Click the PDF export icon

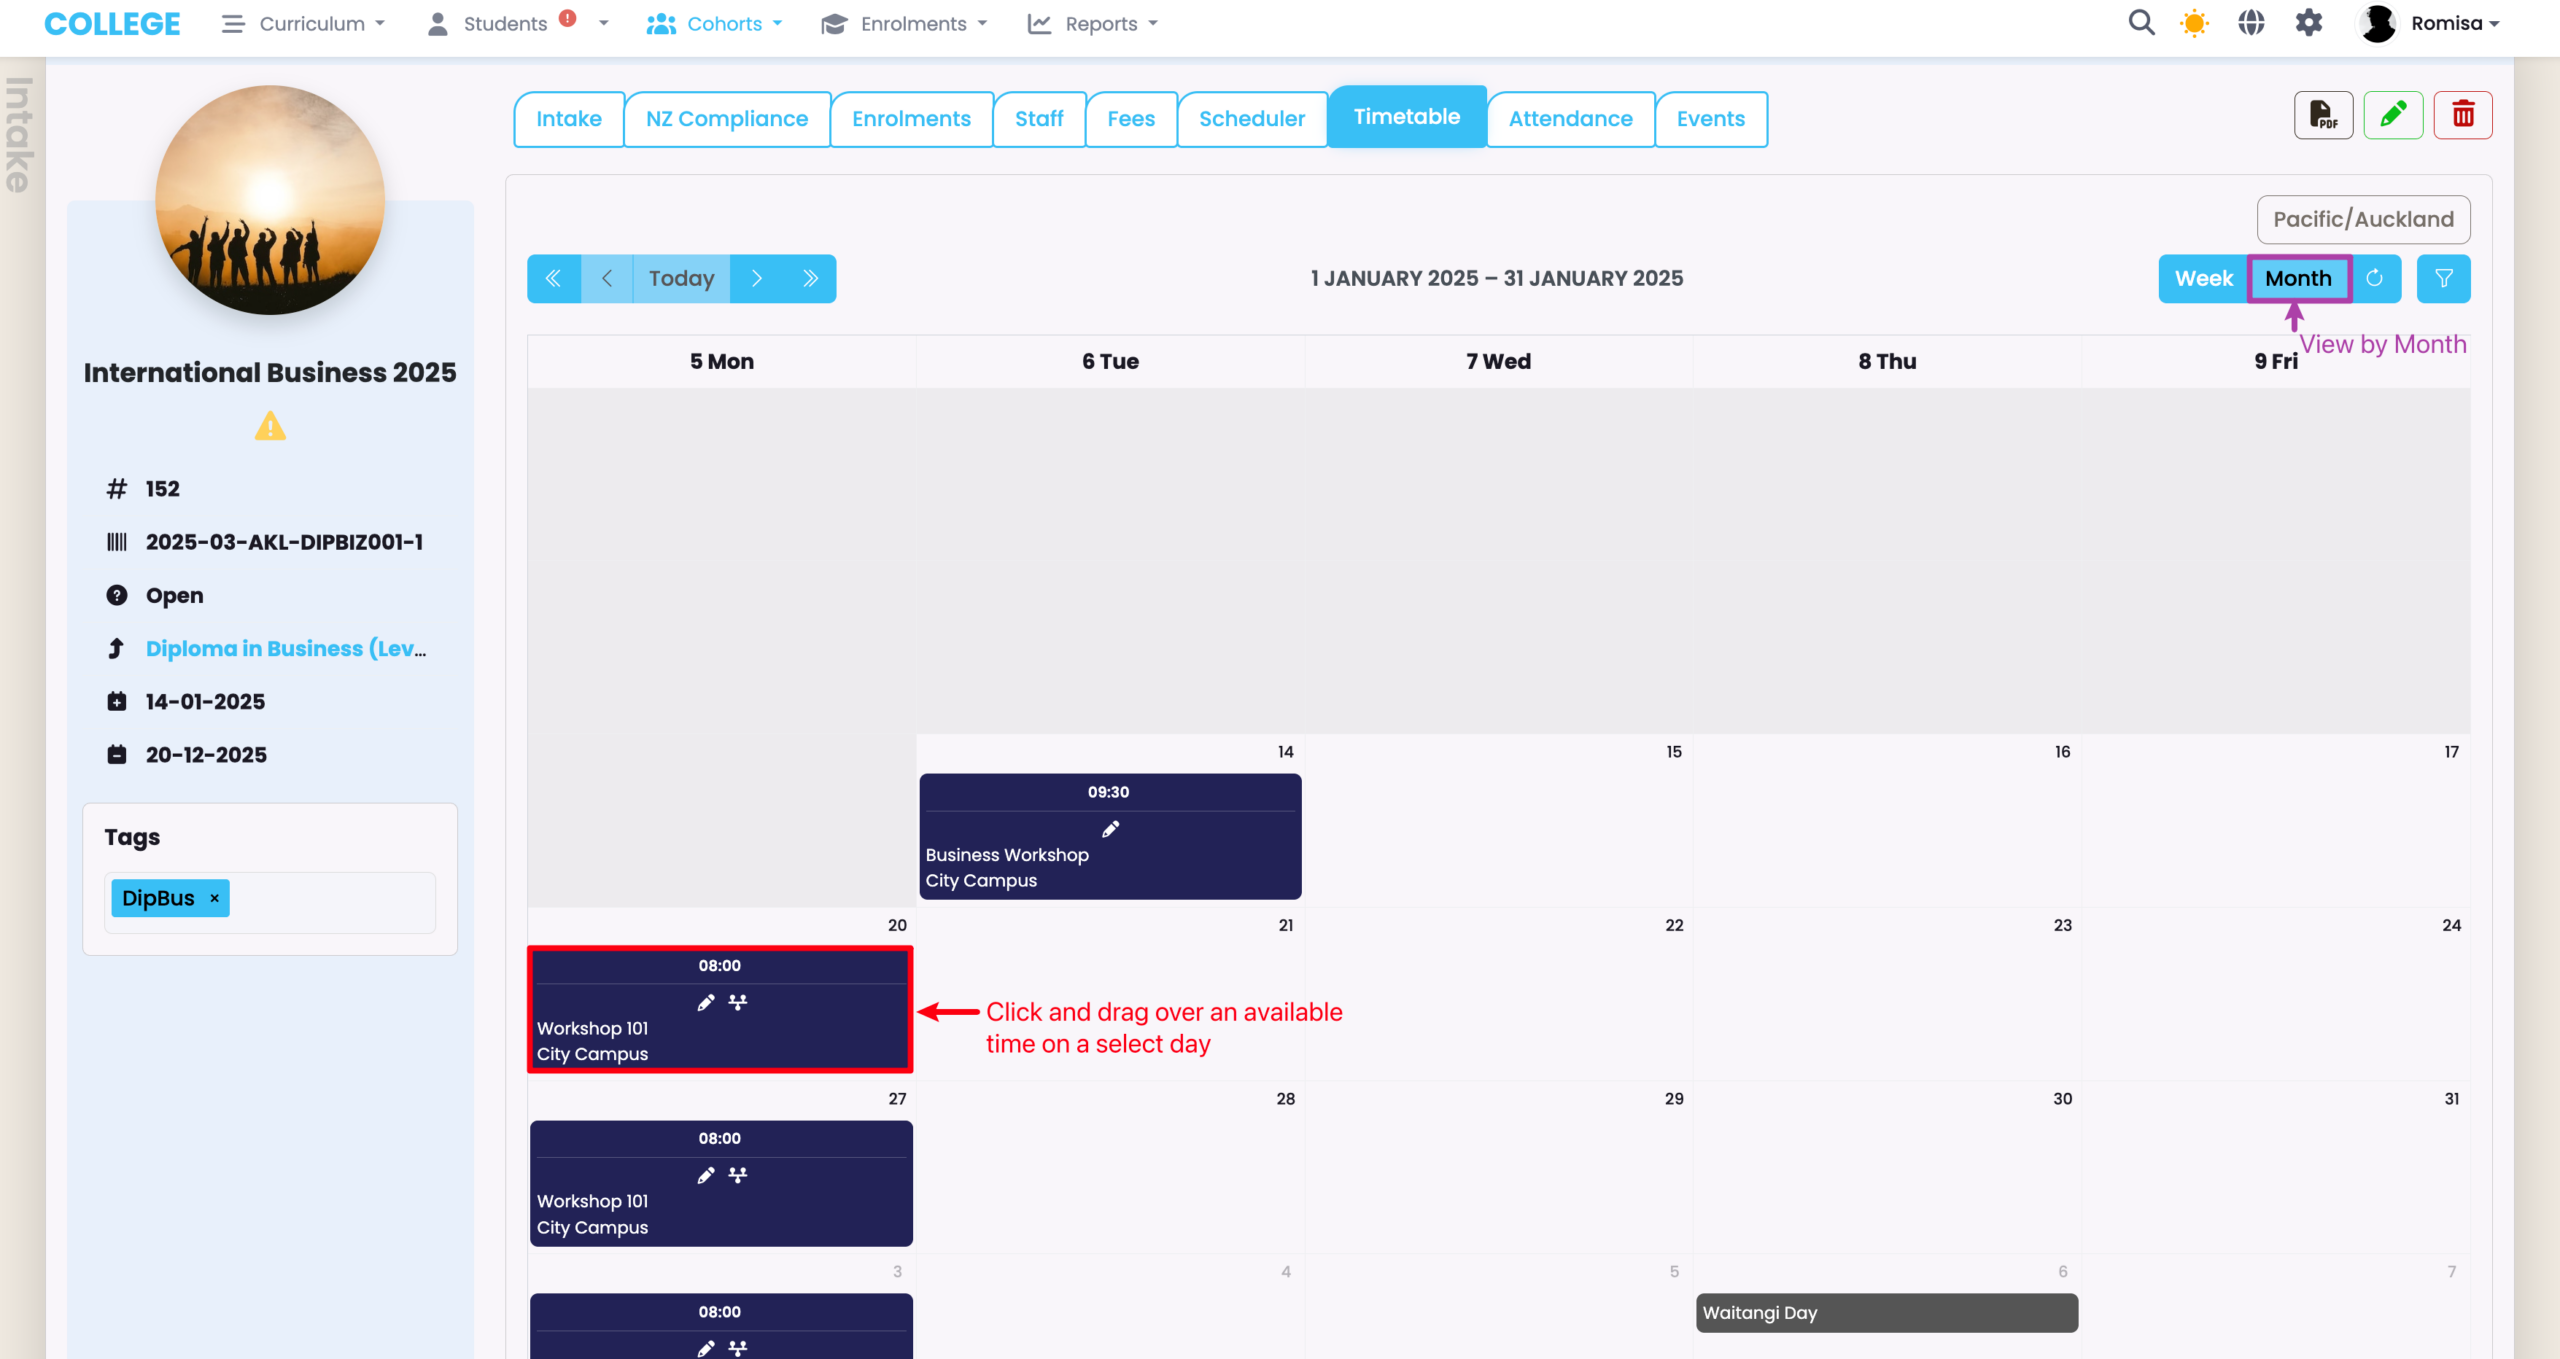[2323, 116]
